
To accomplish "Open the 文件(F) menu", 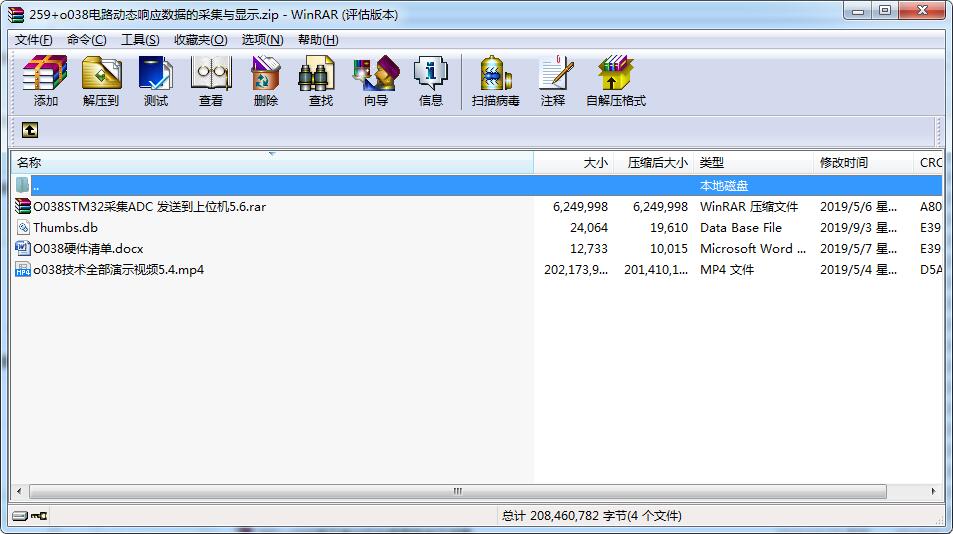I will [x=33, y=39].
